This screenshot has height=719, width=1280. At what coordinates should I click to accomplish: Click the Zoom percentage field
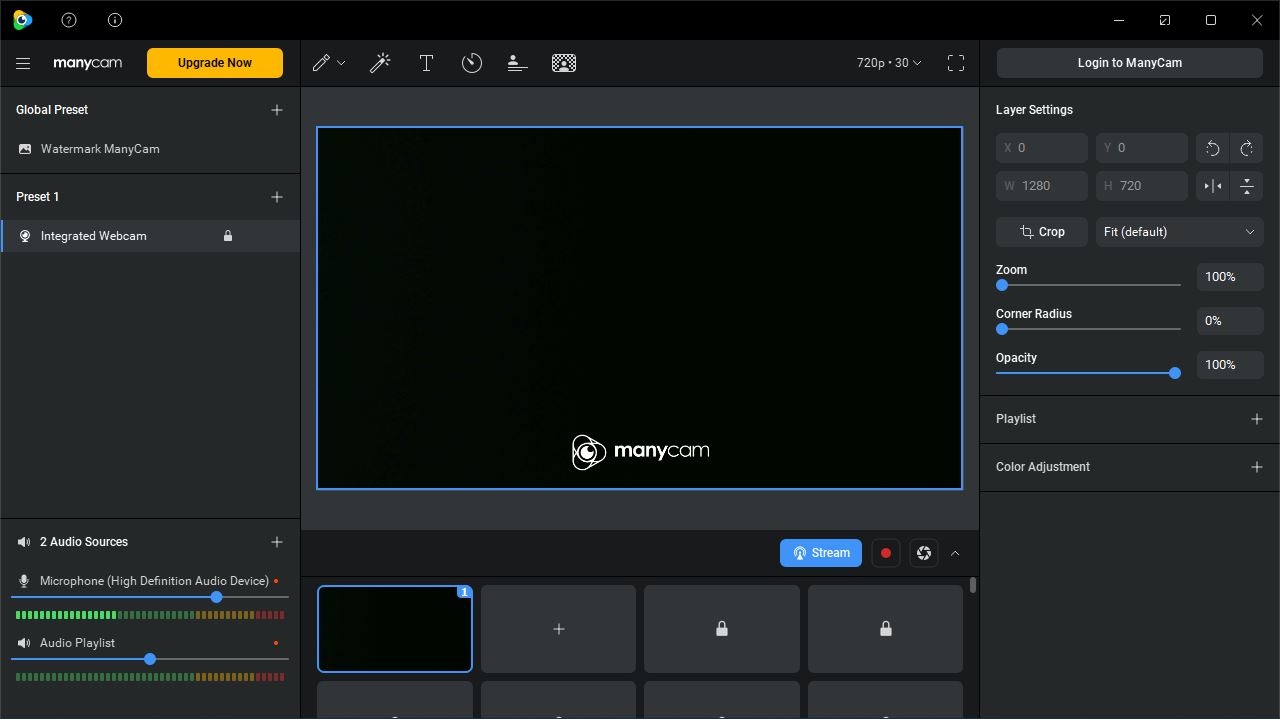[1230, 277]
